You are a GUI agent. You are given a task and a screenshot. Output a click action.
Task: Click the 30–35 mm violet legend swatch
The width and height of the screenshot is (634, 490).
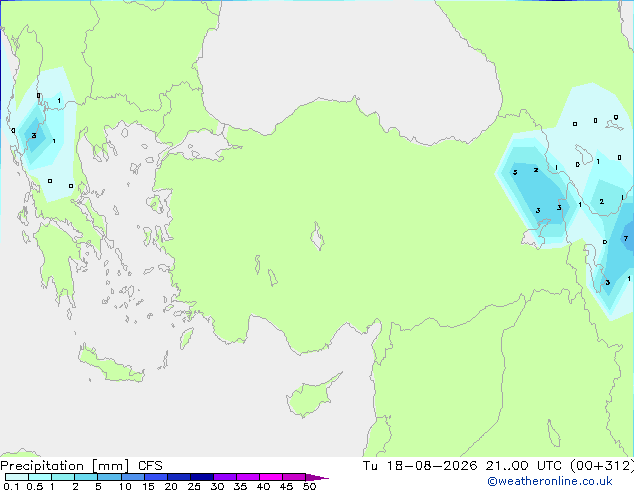tap(225, 477)
